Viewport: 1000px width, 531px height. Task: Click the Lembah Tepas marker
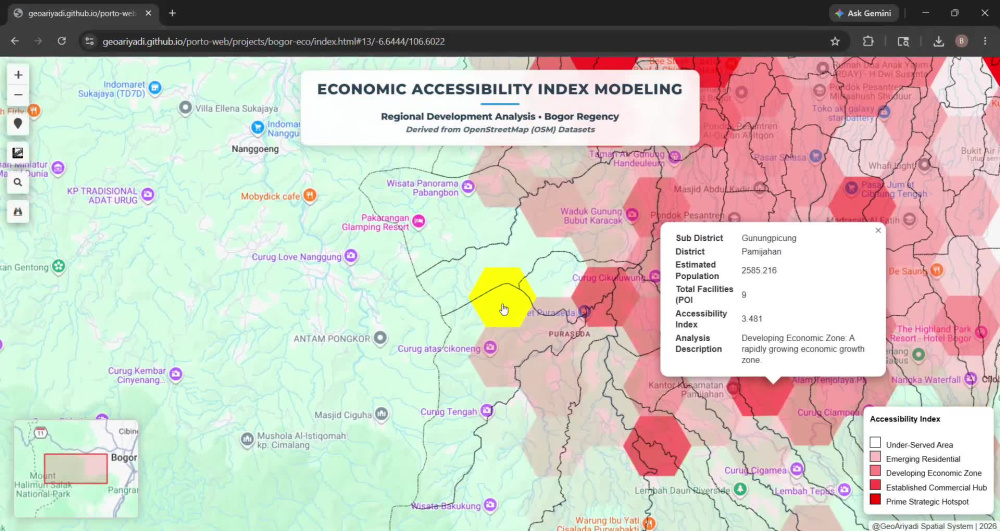[x=844, y=490]
